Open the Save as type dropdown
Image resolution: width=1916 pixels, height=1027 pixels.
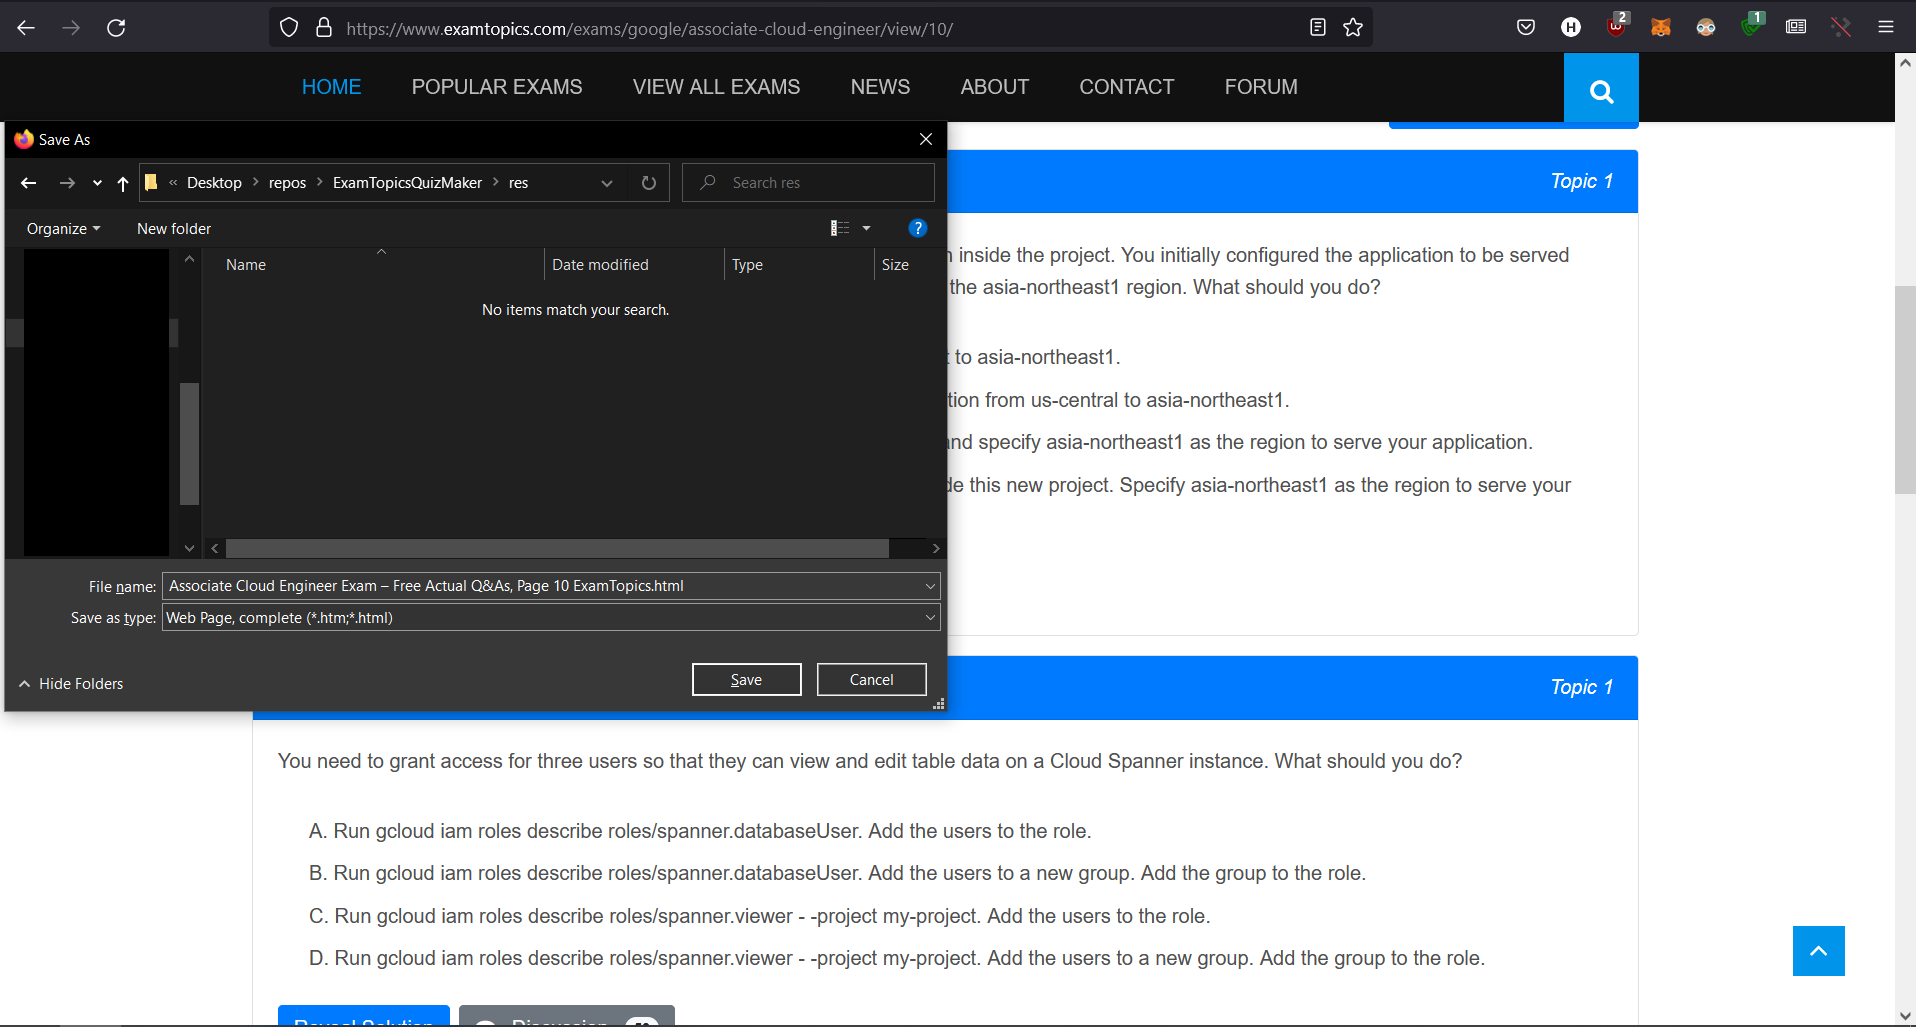click(x=930, y=618)
